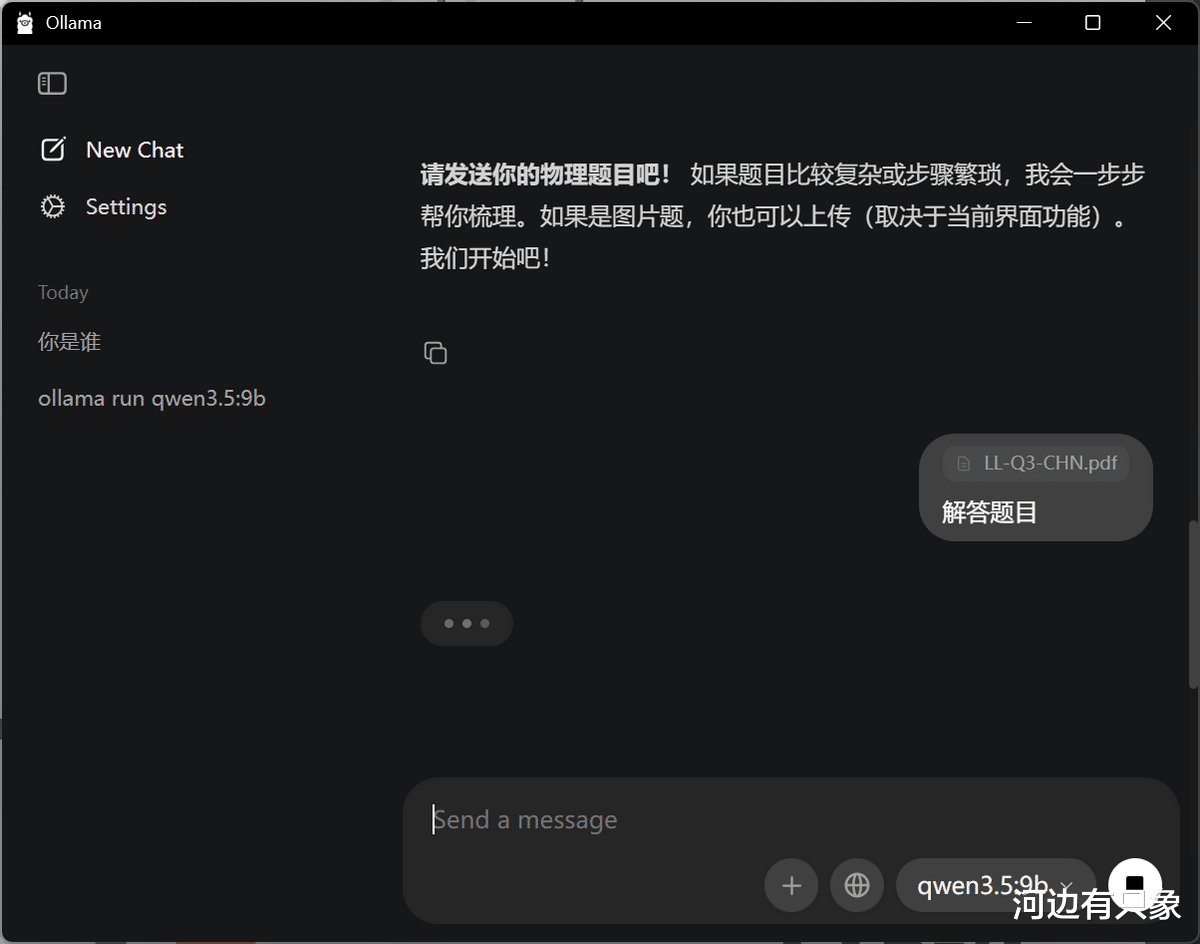
Task: Open the qwen3.5:9b model selector dropdown
Action: (996, 885)
